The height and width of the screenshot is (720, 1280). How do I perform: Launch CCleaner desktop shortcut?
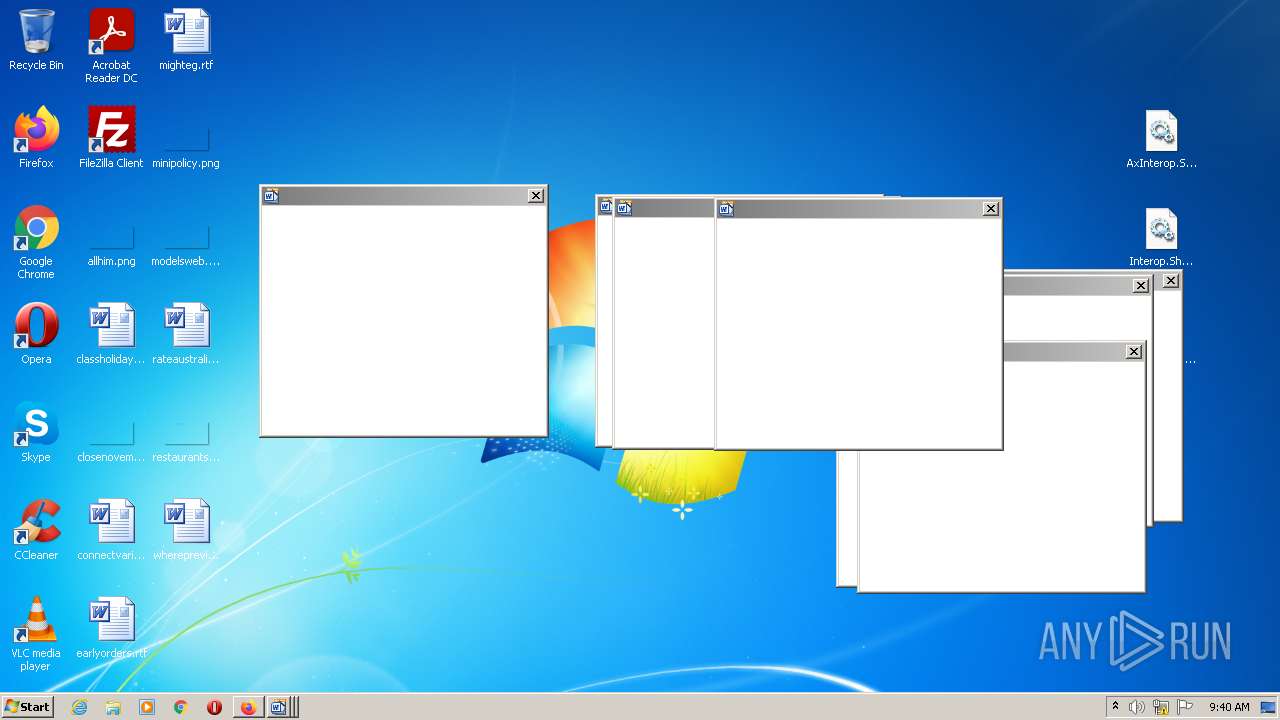tap(36, 530)
